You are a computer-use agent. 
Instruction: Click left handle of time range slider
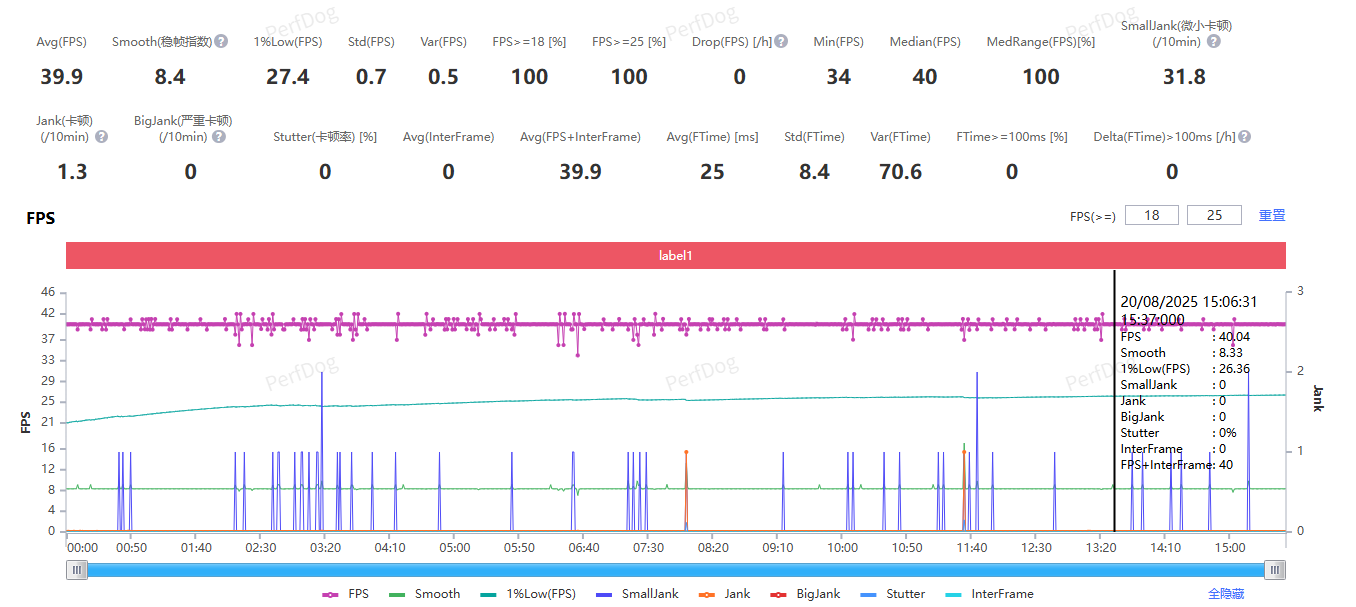coord(77,570)
